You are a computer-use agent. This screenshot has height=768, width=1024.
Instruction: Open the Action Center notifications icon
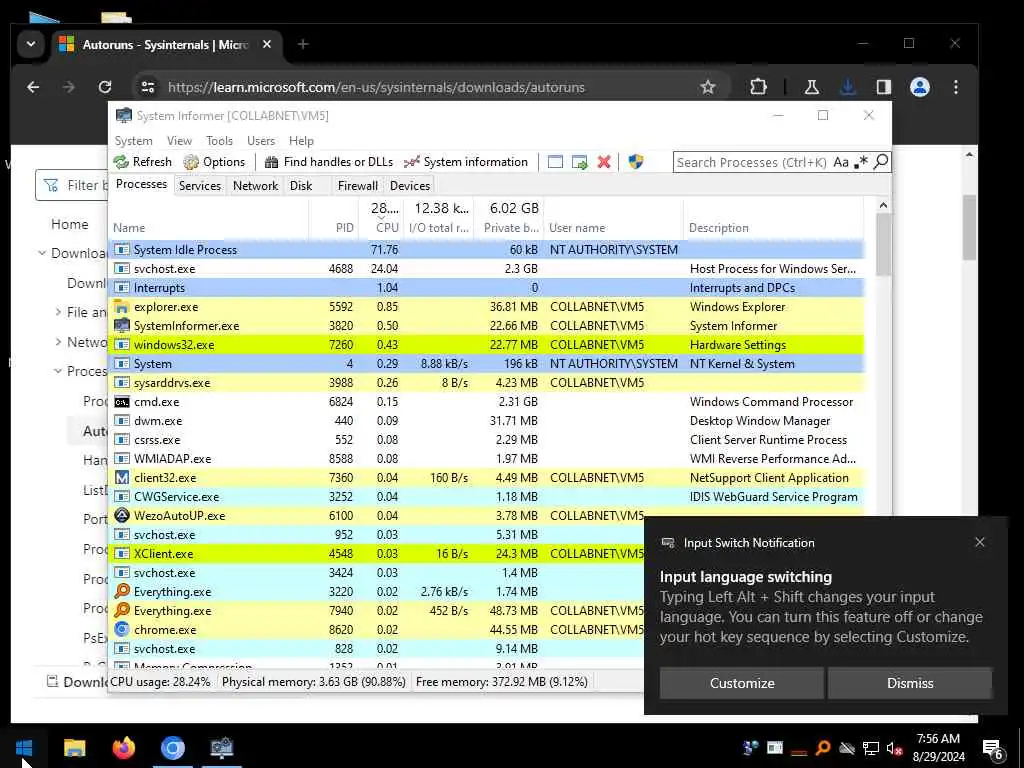993,748
